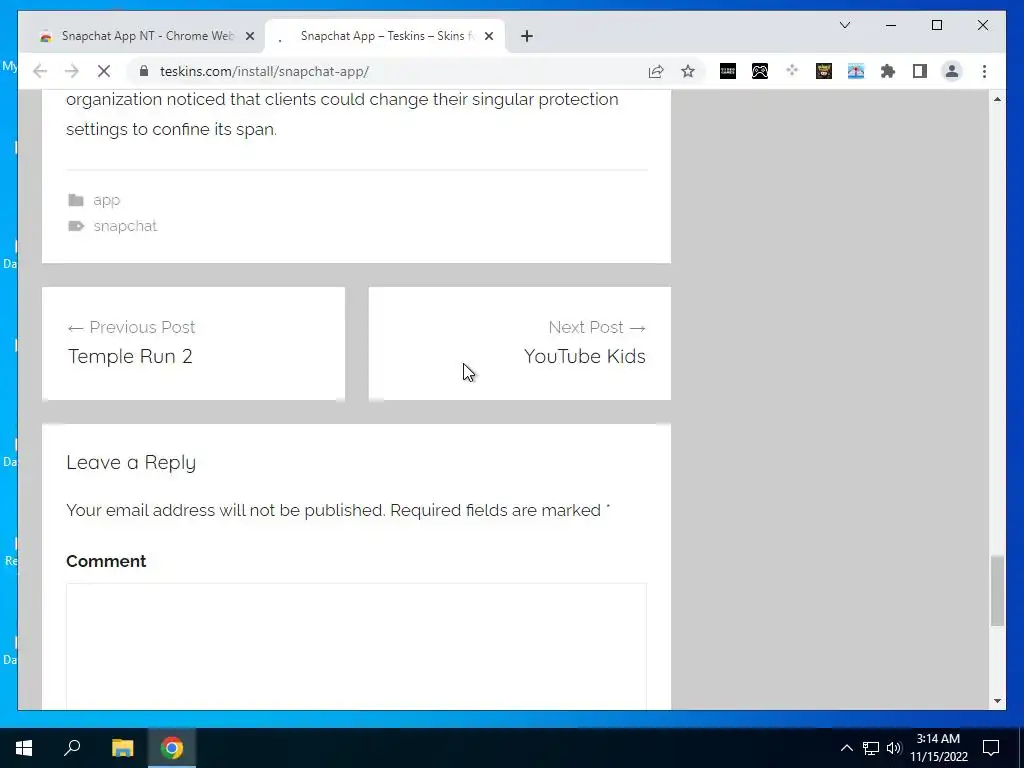This screenshot has height=768, width=1024.
Task: Open the 'snapchat' tag link
Action: pos(125,226)
